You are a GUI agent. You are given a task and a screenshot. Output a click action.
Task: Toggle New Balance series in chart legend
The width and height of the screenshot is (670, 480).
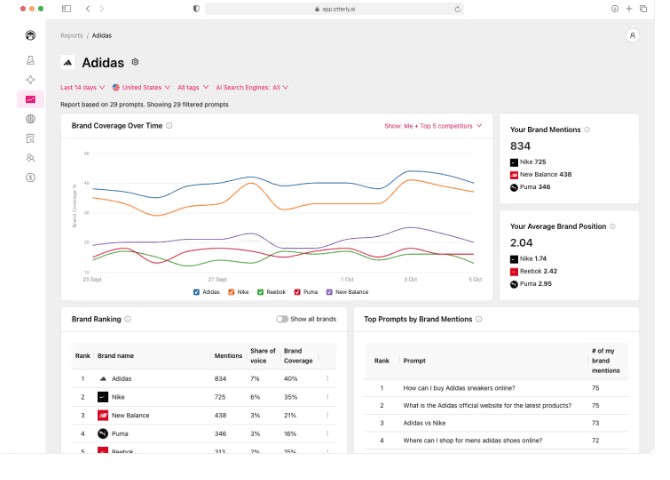[x=347, y=292]
